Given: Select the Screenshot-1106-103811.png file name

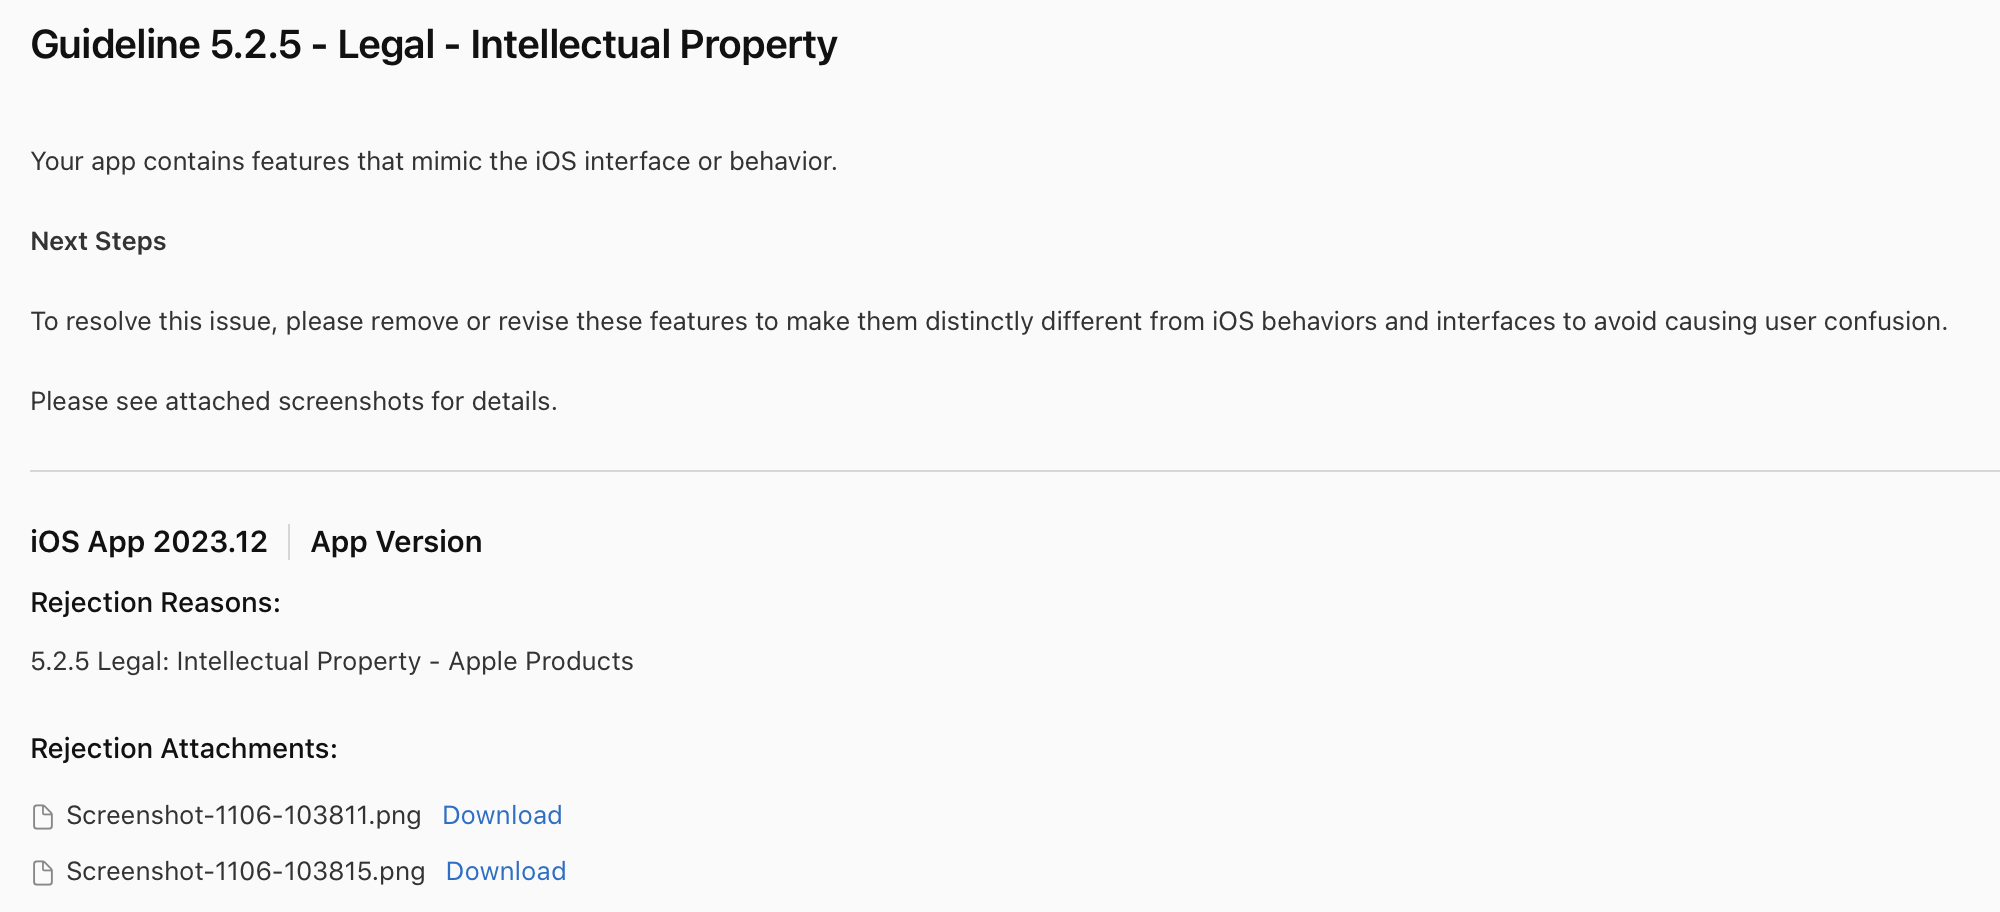Looking at the screenshot, I should pyautogui.click(x=244, y=816).
